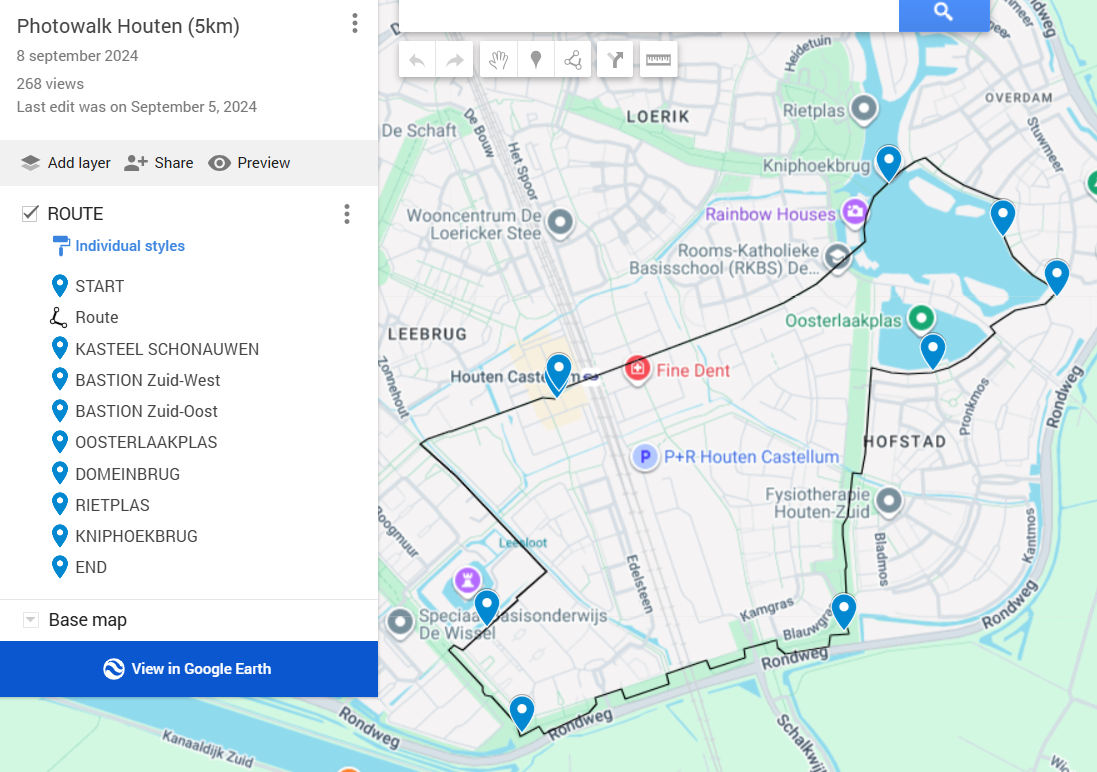The image size is (1097, 772).
Task: Click blue marker beside Blauwgras street
Action: click(844, 610)
